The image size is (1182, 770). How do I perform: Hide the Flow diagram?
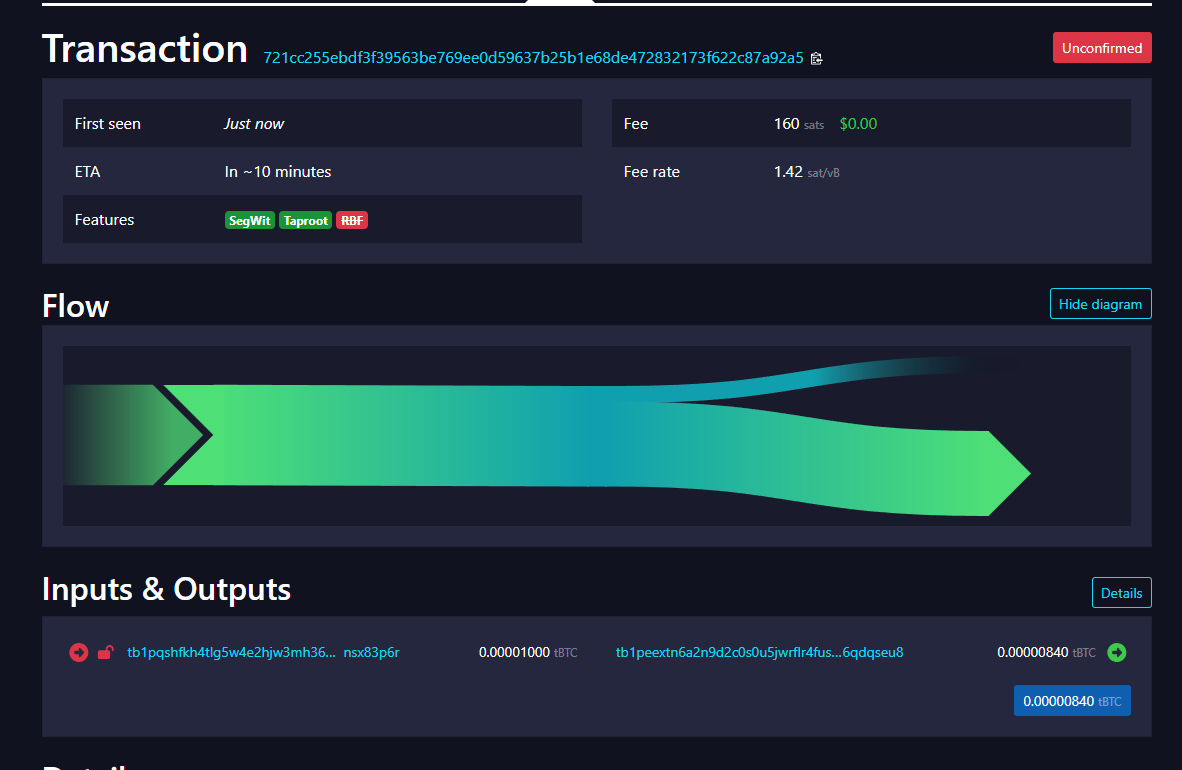(1100, 303)
